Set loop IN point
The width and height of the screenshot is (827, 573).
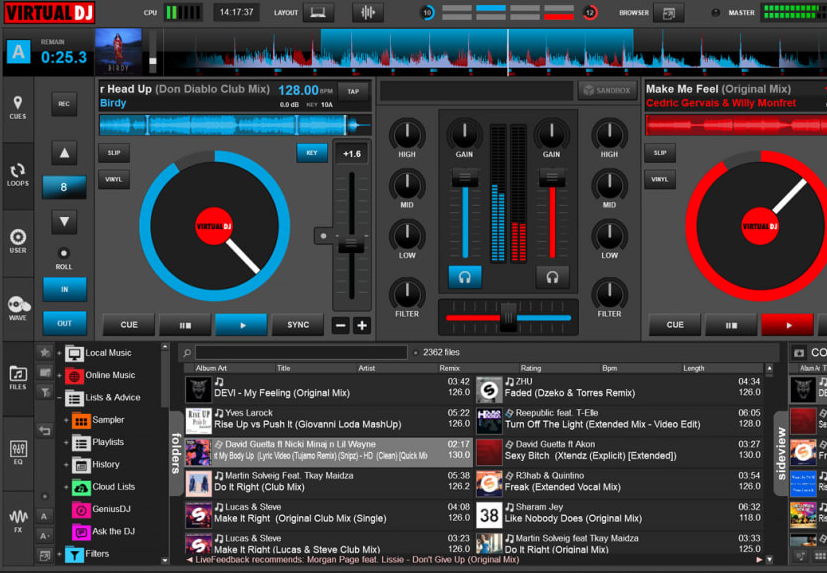point(64,289)
